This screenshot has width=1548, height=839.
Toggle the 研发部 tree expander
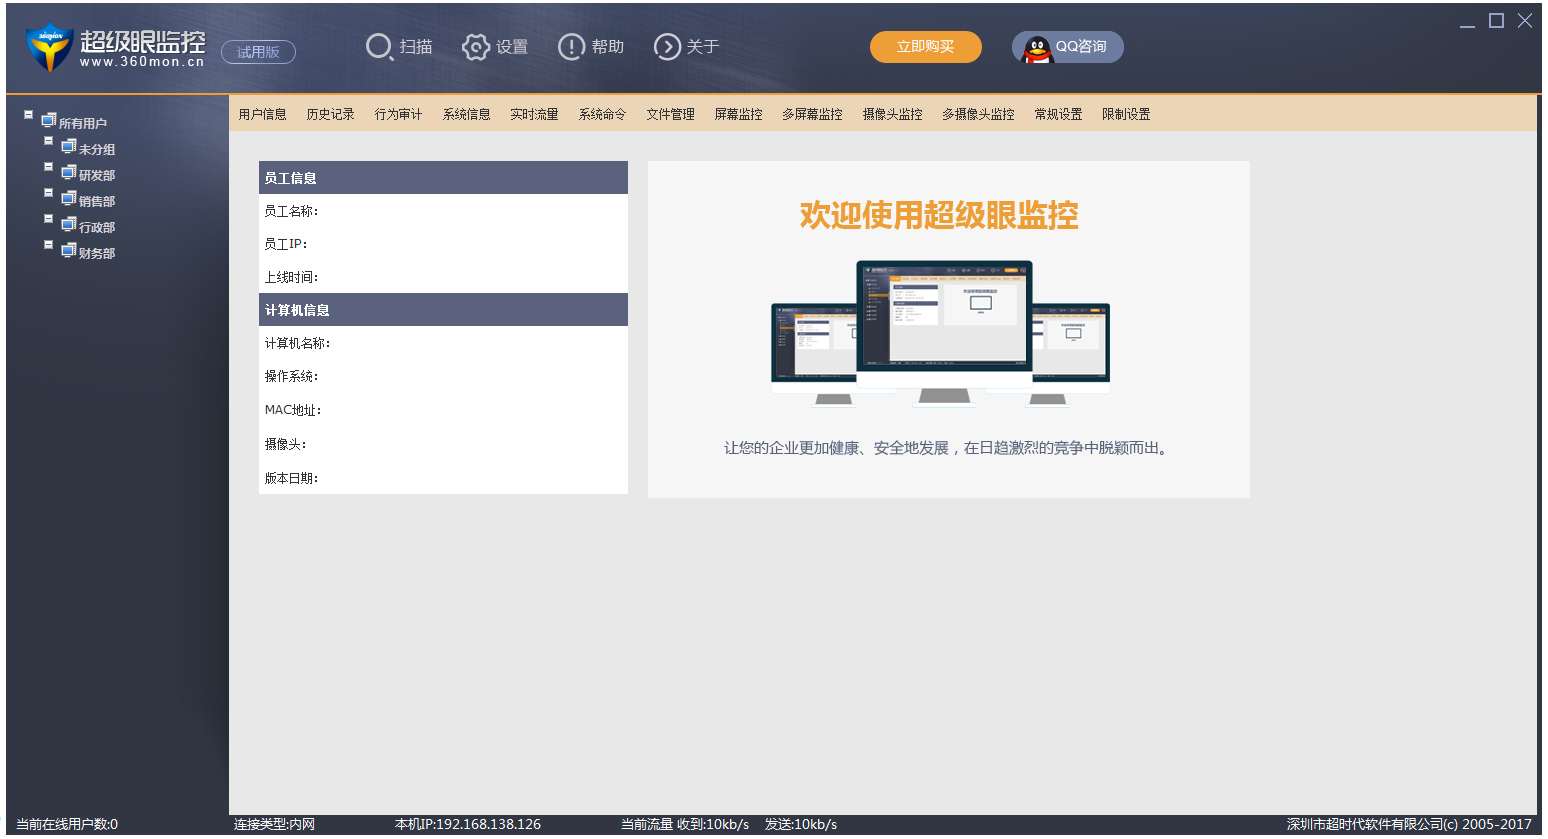[x=48, y=167]
